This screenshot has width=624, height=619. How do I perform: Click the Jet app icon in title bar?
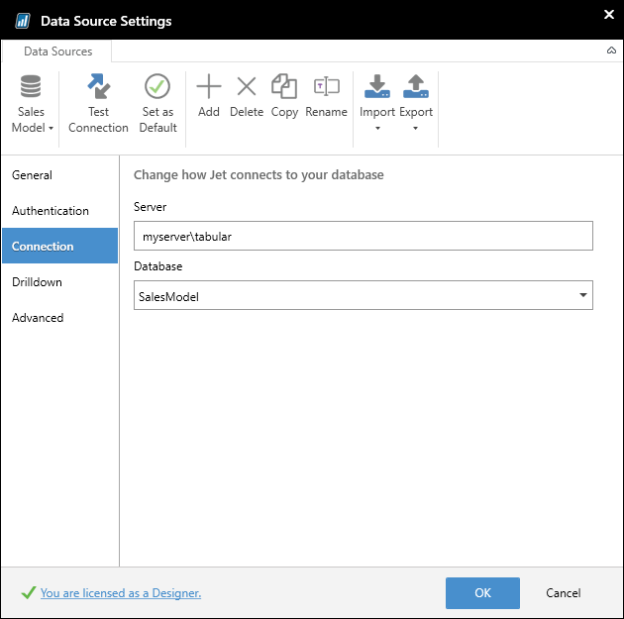[x=23, y=21]
